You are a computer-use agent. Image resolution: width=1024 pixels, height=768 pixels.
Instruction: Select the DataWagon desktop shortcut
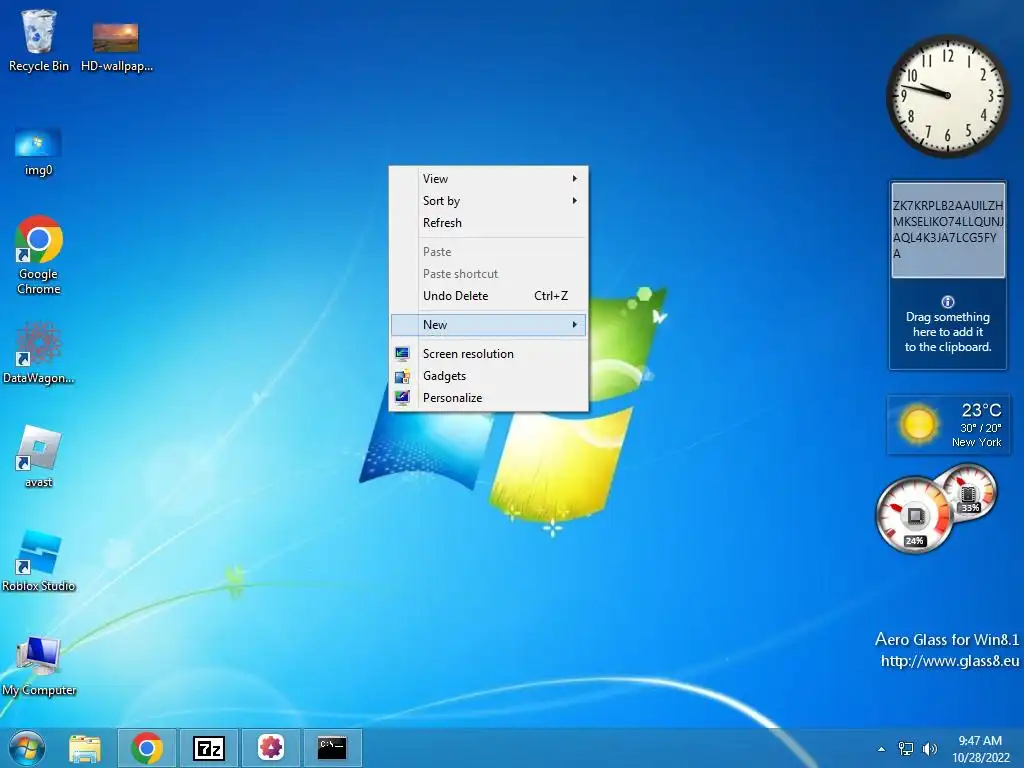[x=39, y=353]
